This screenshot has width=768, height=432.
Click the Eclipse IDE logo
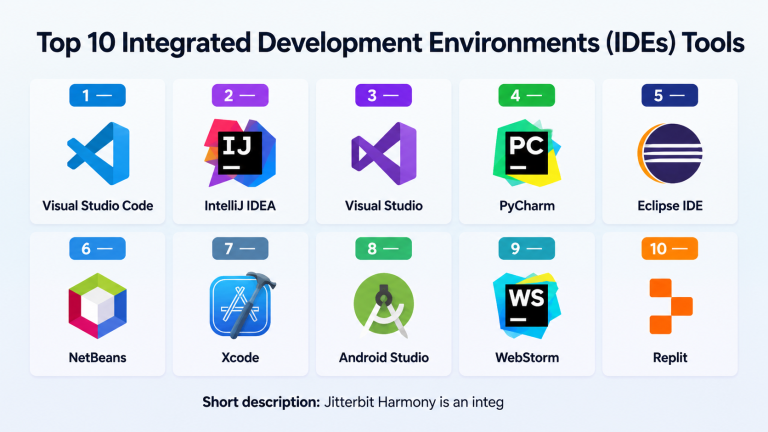click(x=670, y=153)
